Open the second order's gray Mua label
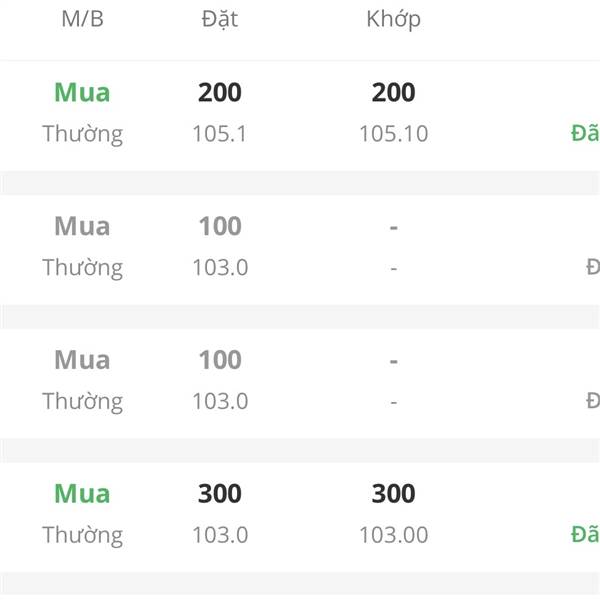This screenshot has height=600, width=600. click(x=82, y=226)
